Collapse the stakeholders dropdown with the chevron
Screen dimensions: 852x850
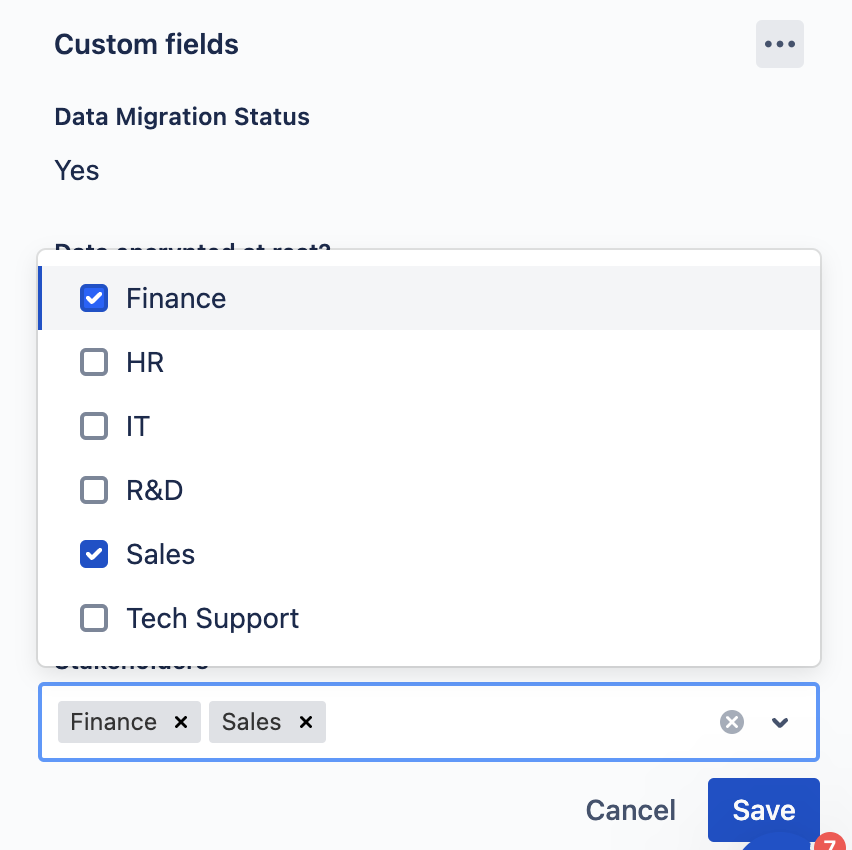(780, 722)
